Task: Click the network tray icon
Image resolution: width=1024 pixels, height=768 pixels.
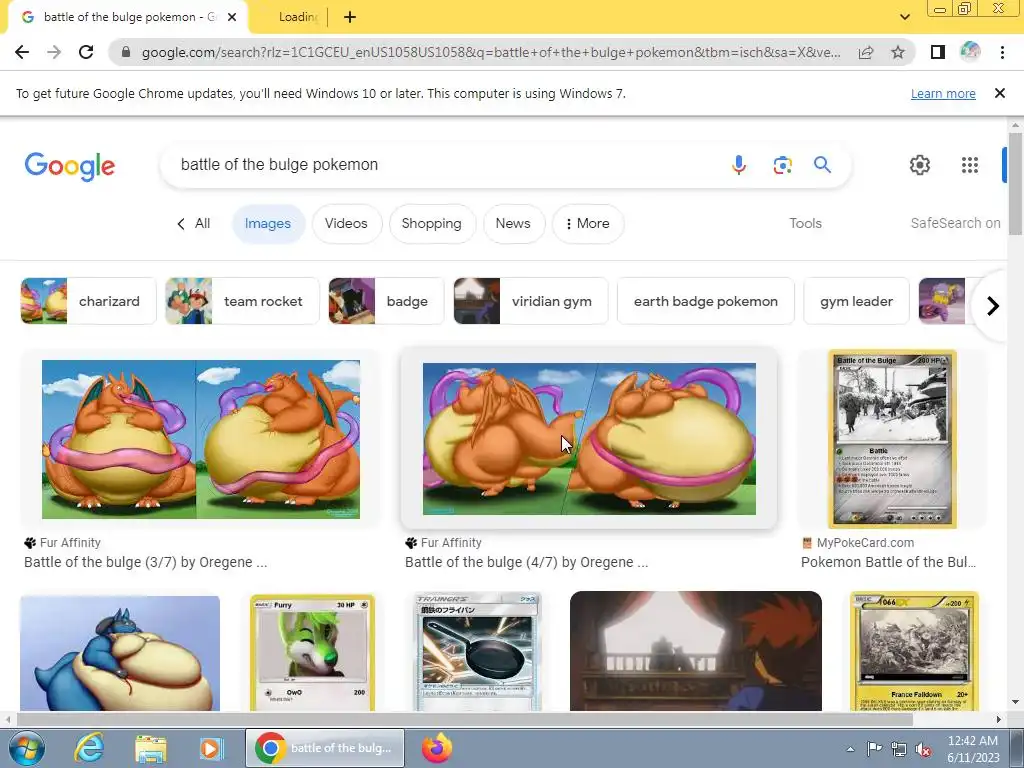Action: point(899,749)
